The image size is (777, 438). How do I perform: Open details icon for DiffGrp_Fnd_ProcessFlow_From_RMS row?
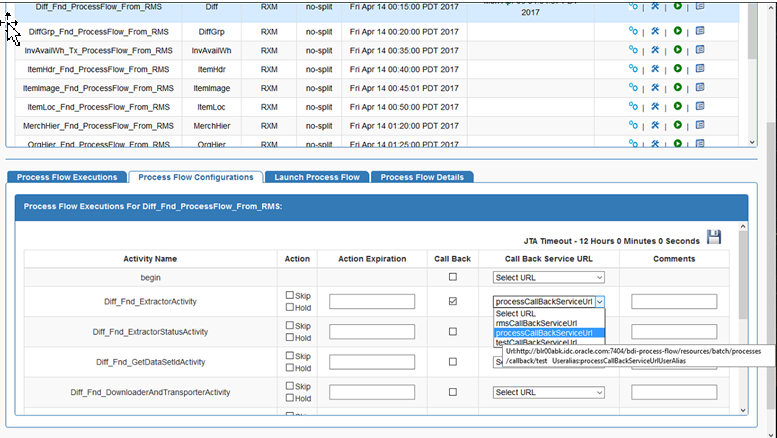700,31
